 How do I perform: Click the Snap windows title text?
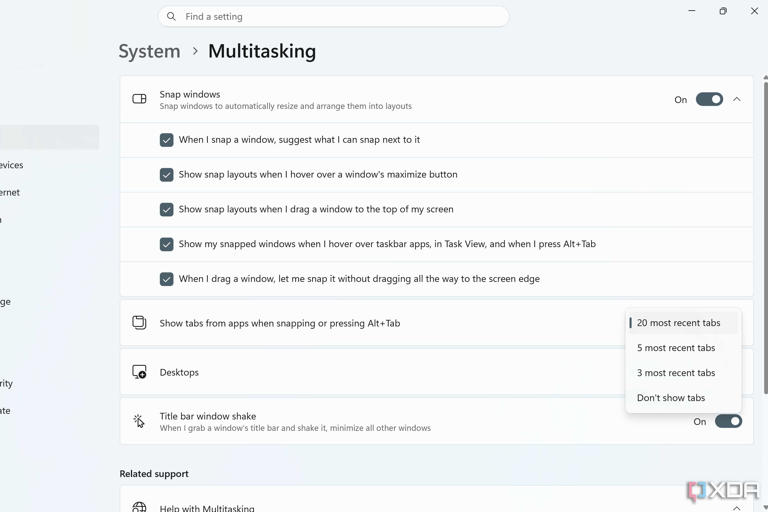[x=190, y=94]
